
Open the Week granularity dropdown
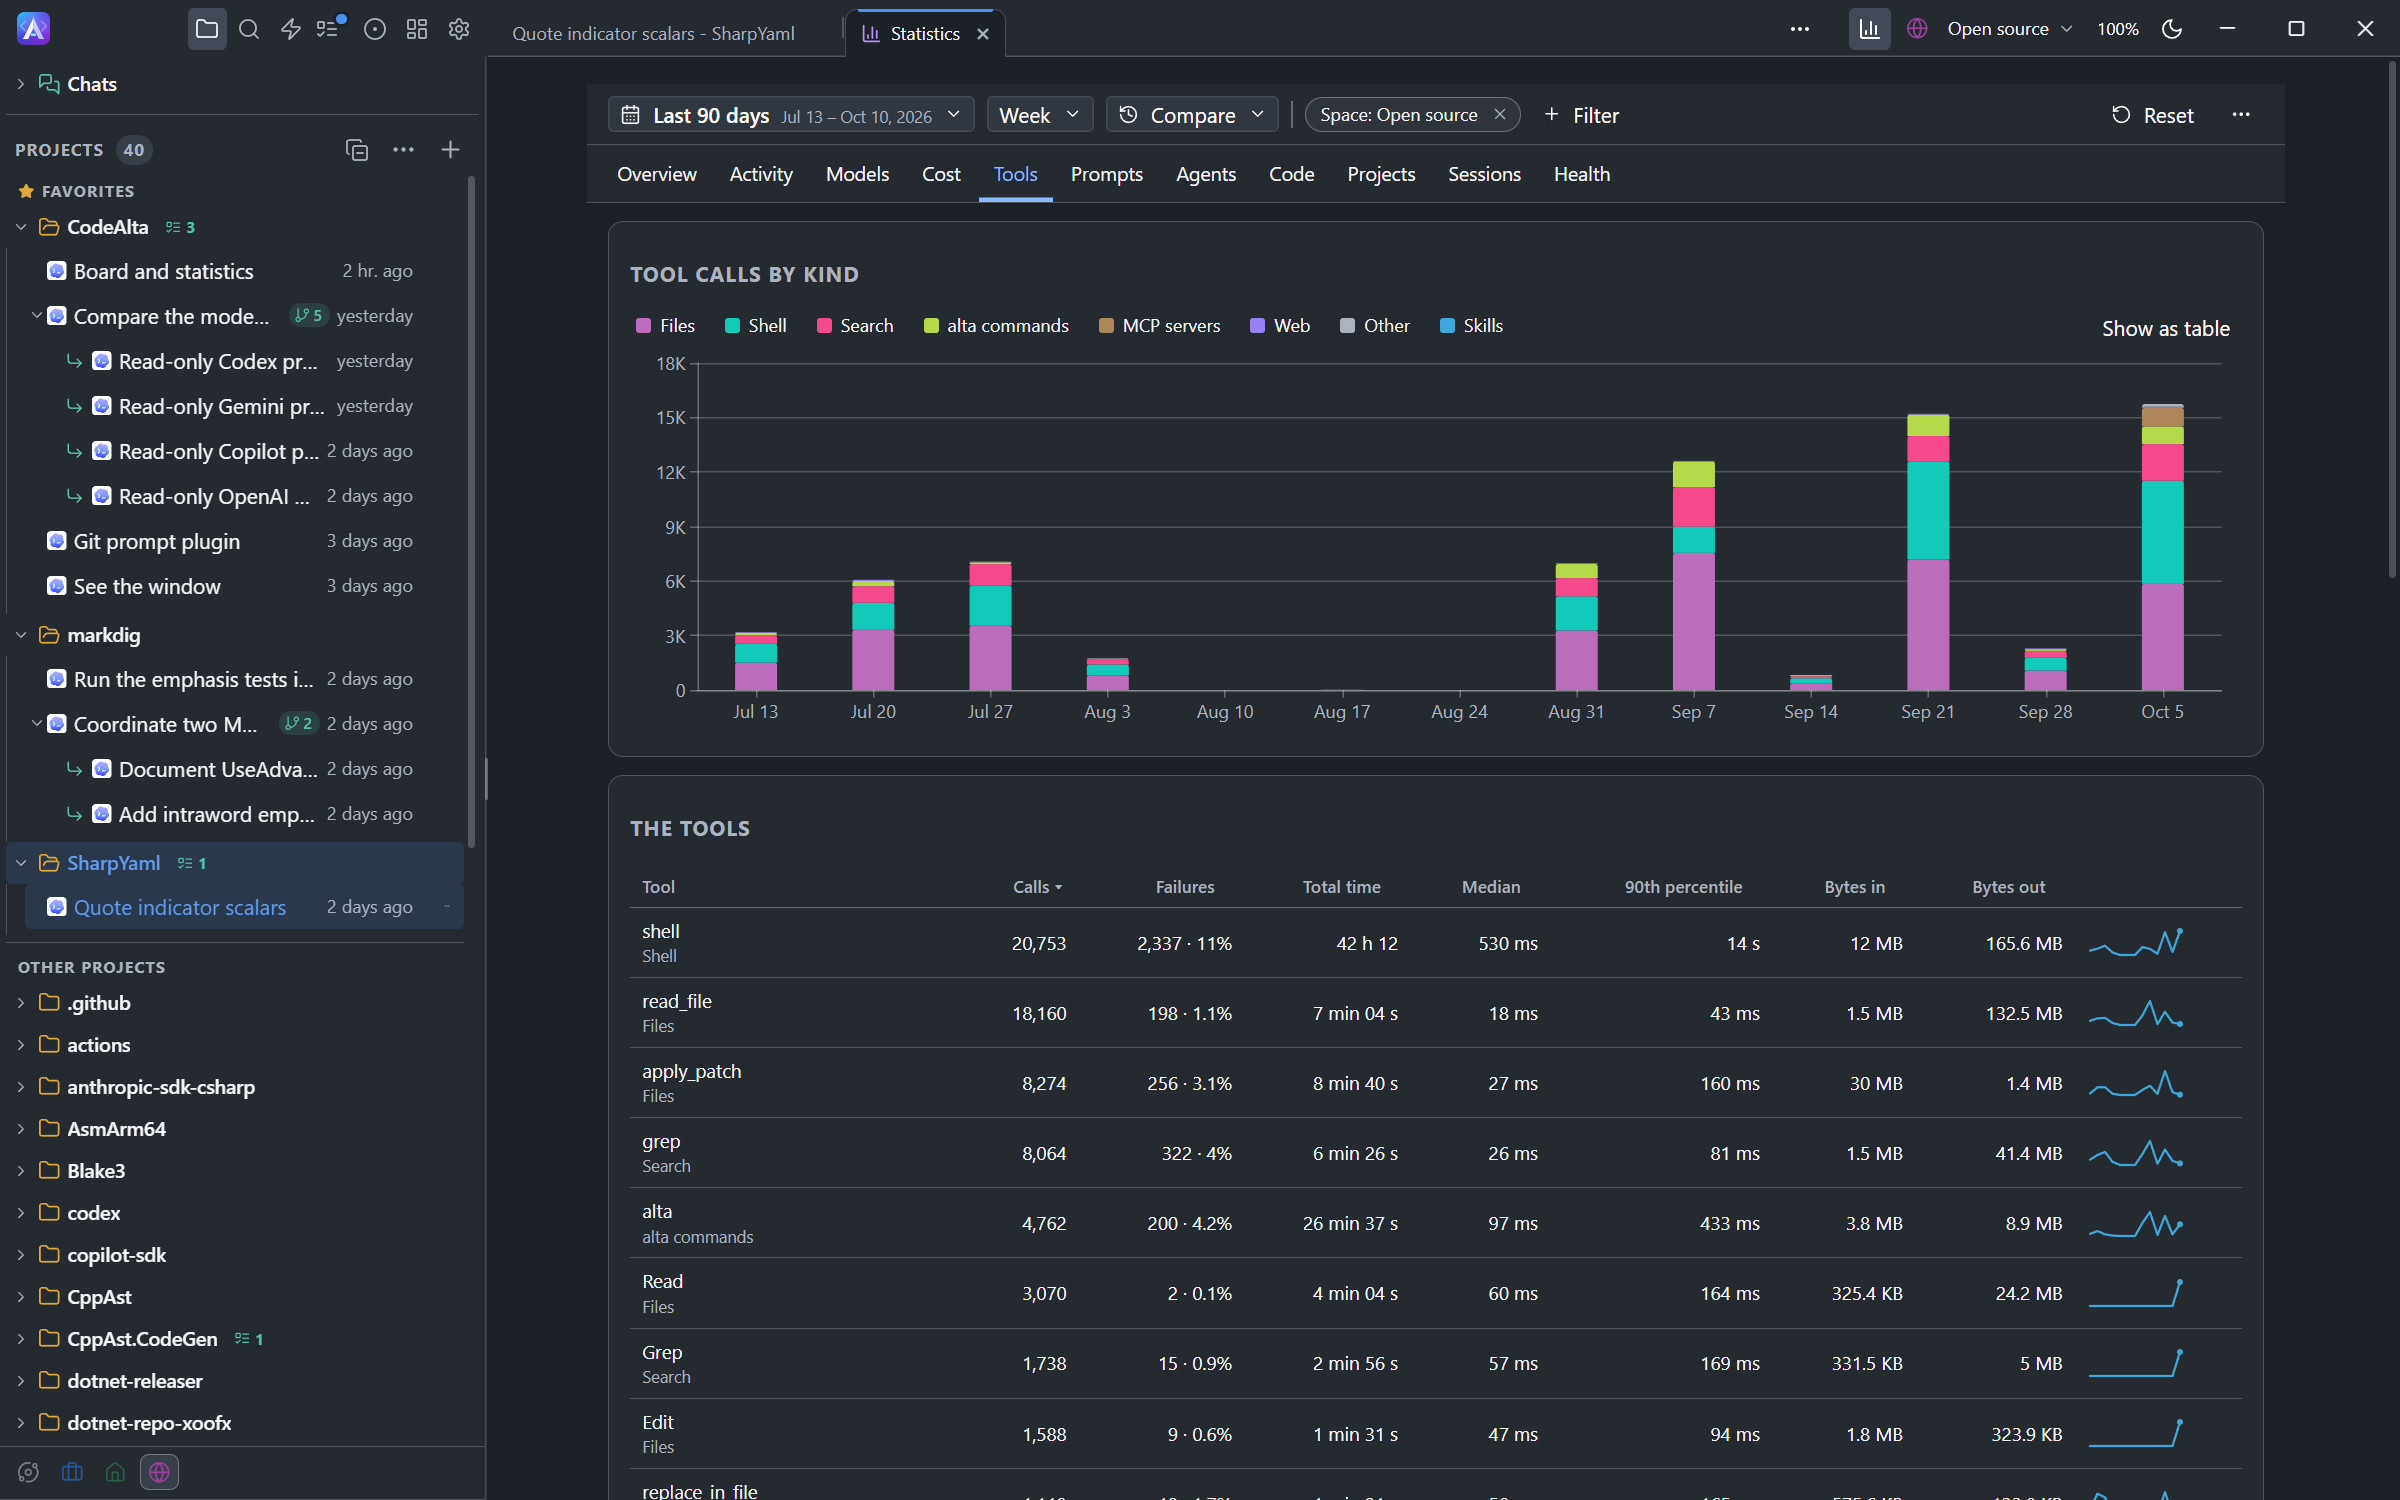point(1039,115)
